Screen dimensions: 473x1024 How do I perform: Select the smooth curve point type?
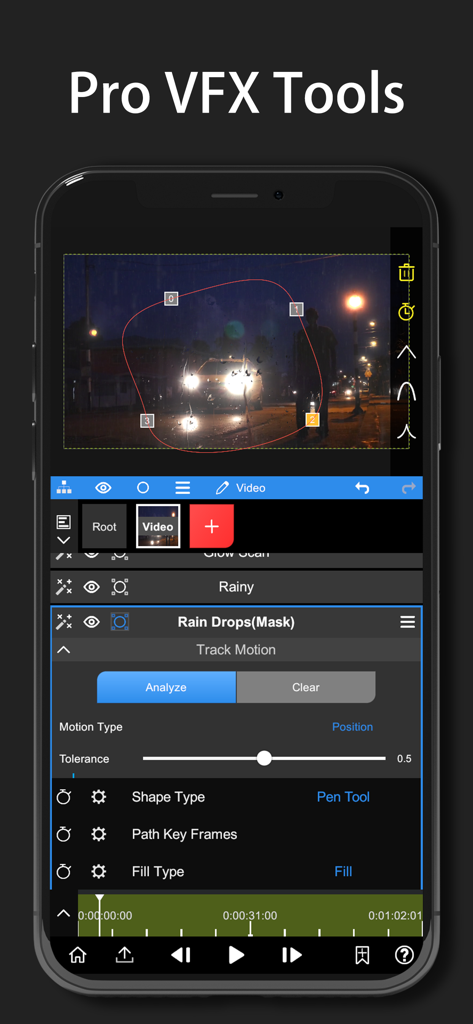tap(406, 391)
